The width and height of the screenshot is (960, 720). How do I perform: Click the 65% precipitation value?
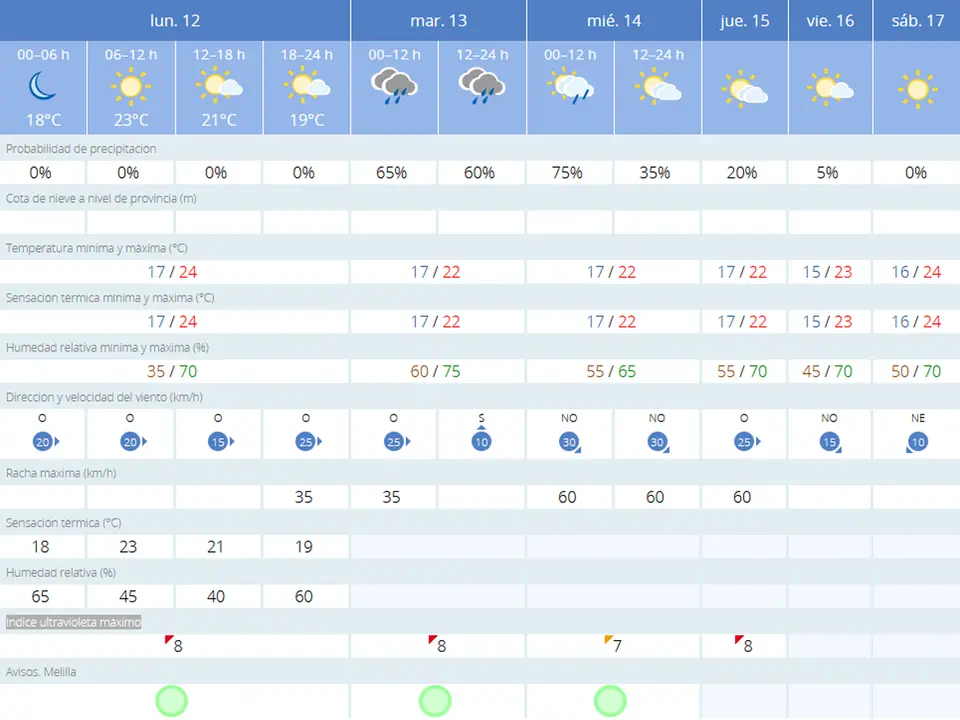[391, 173]
